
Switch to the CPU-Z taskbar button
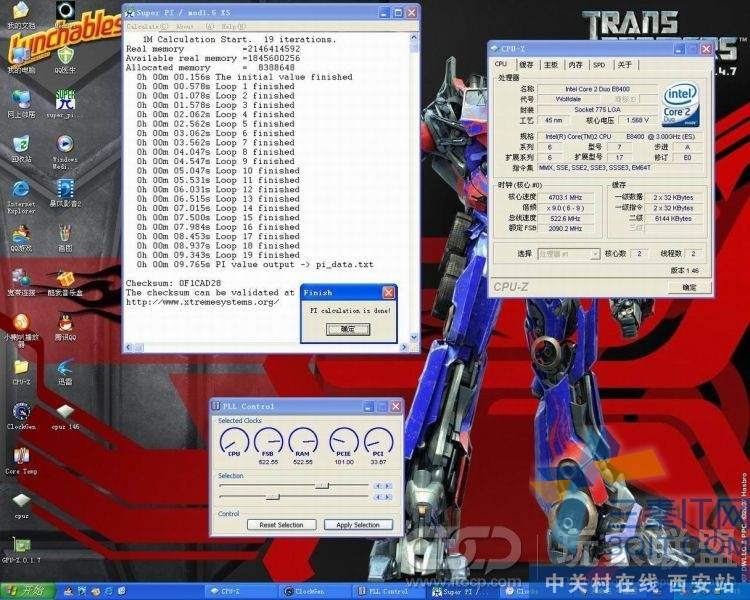tap(240, 591)
